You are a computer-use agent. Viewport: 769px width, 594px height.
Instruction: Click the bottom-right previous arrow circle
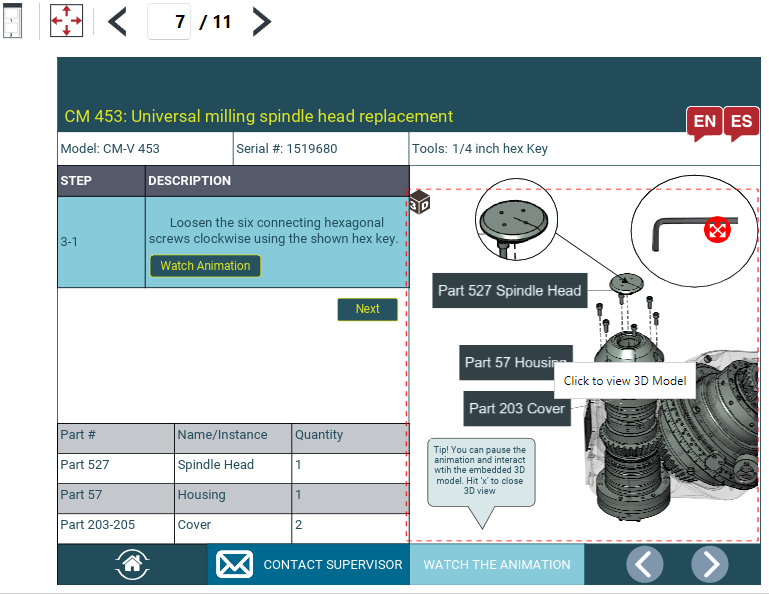645,564
